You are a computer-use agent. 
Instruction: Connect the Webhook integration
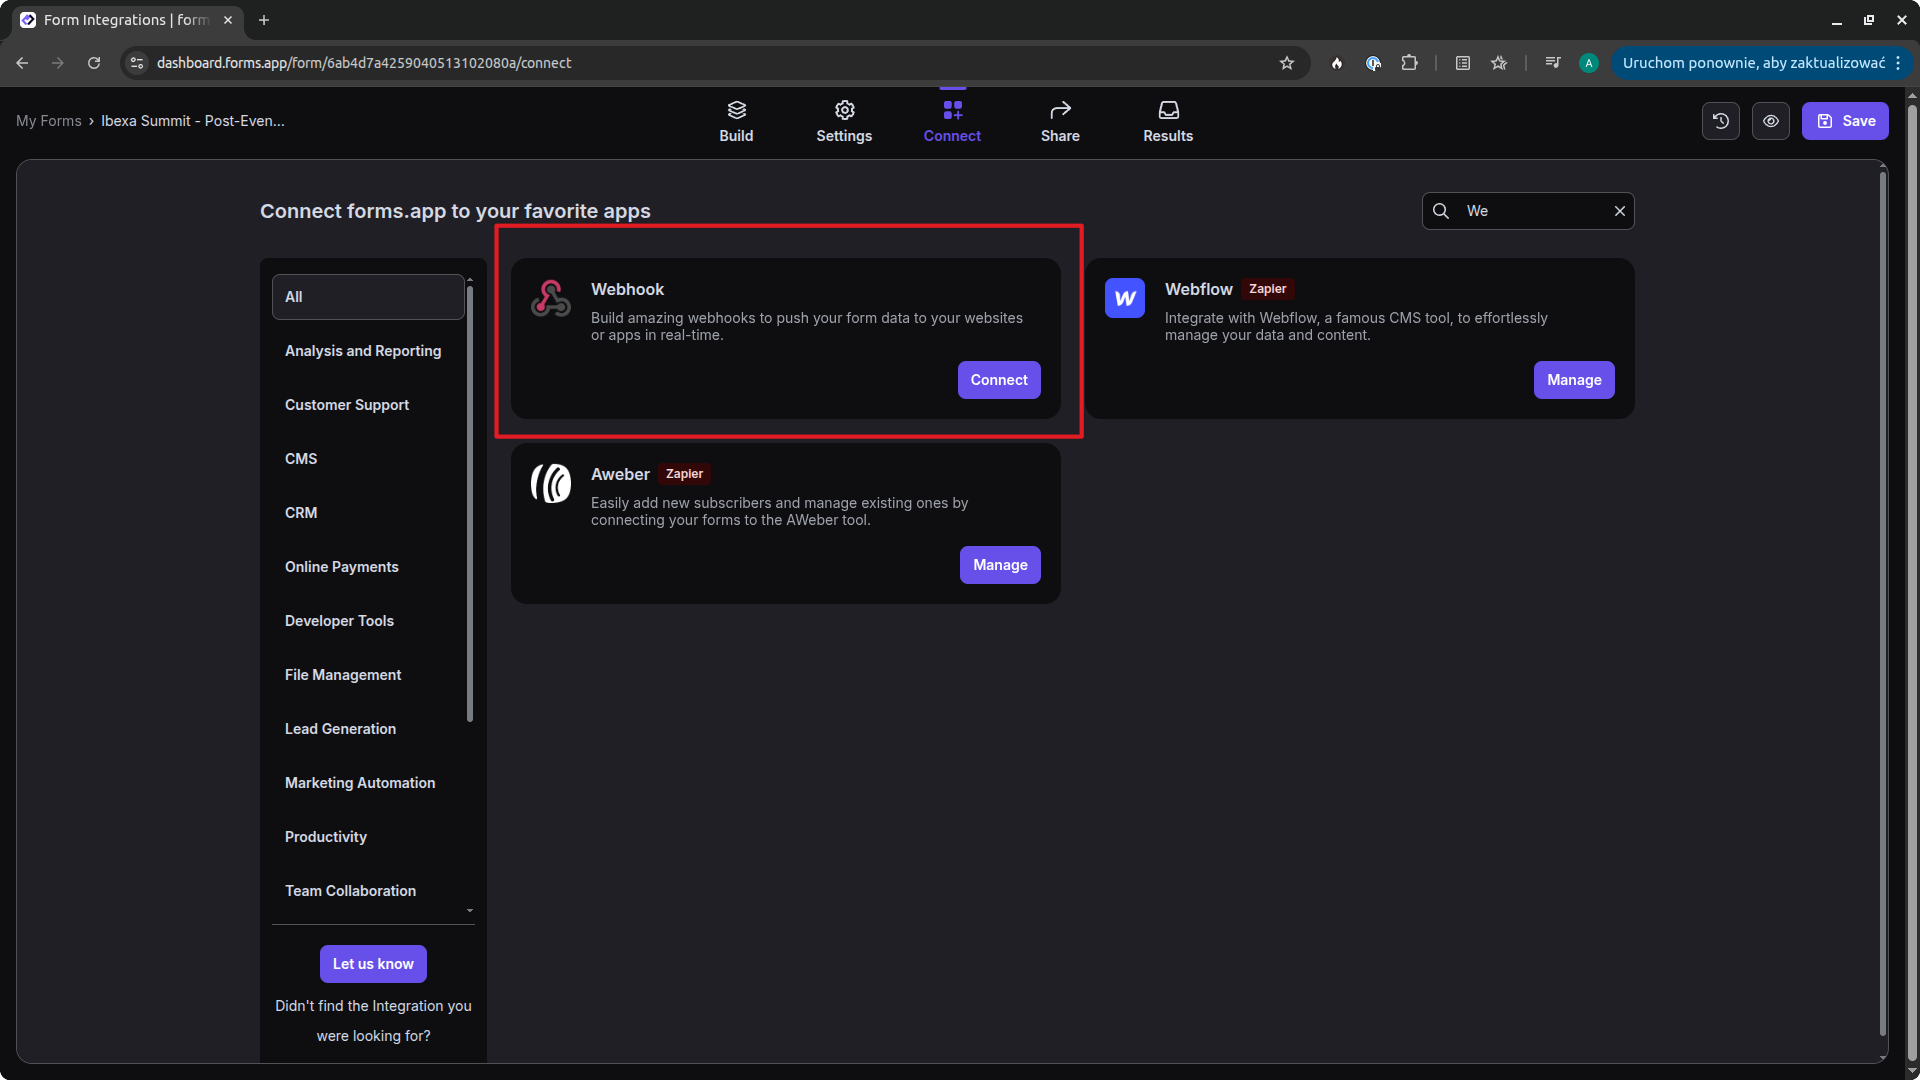pyautogui.click(x=999, y=380)
